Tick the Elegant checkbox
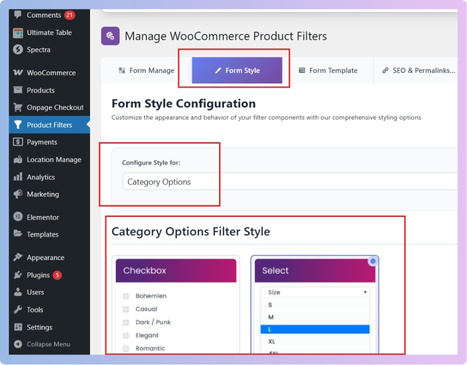467x365 pixels. [126, 336]
